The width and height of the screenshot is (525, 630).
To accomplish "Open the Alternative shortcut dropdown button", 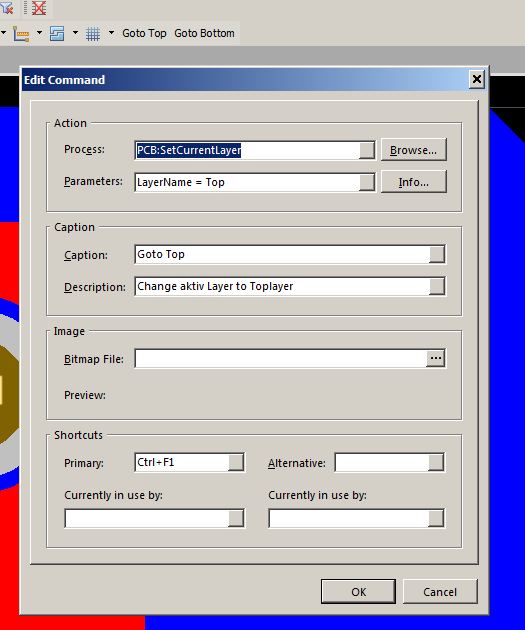I will (x=436, y=462).
